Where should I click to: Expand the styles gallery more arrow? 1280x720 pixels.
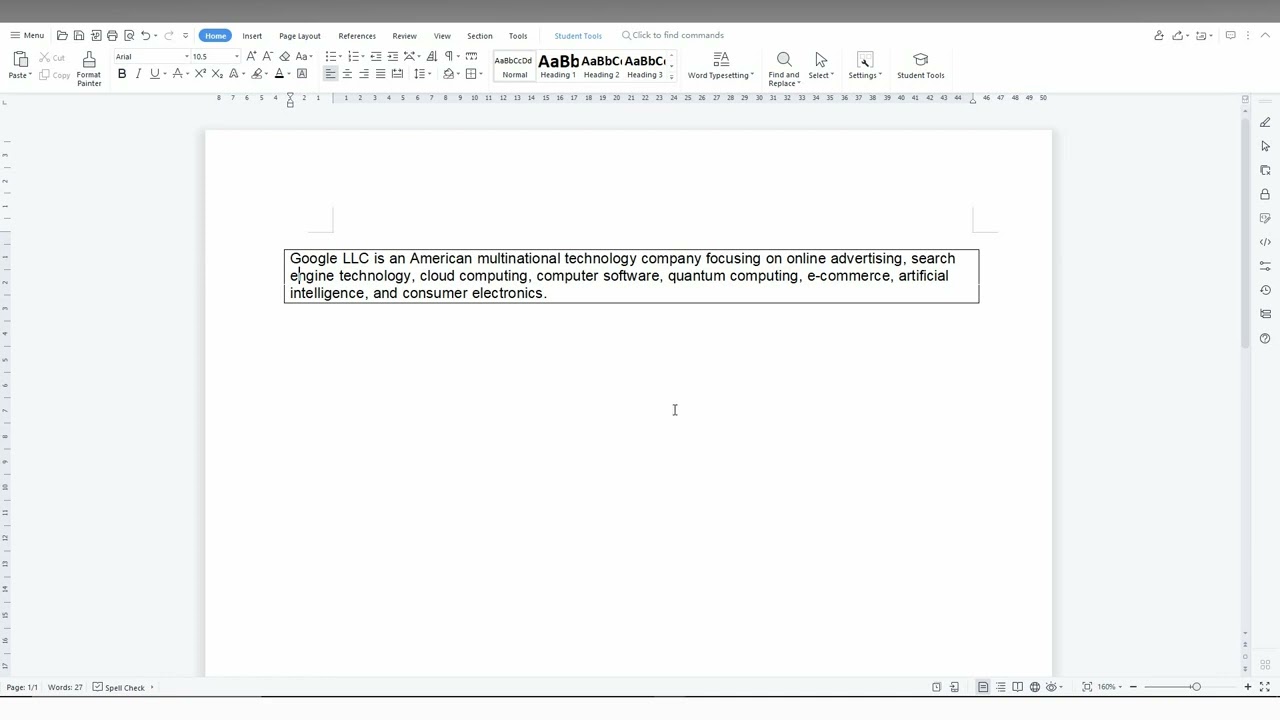(x=672, y=76)
